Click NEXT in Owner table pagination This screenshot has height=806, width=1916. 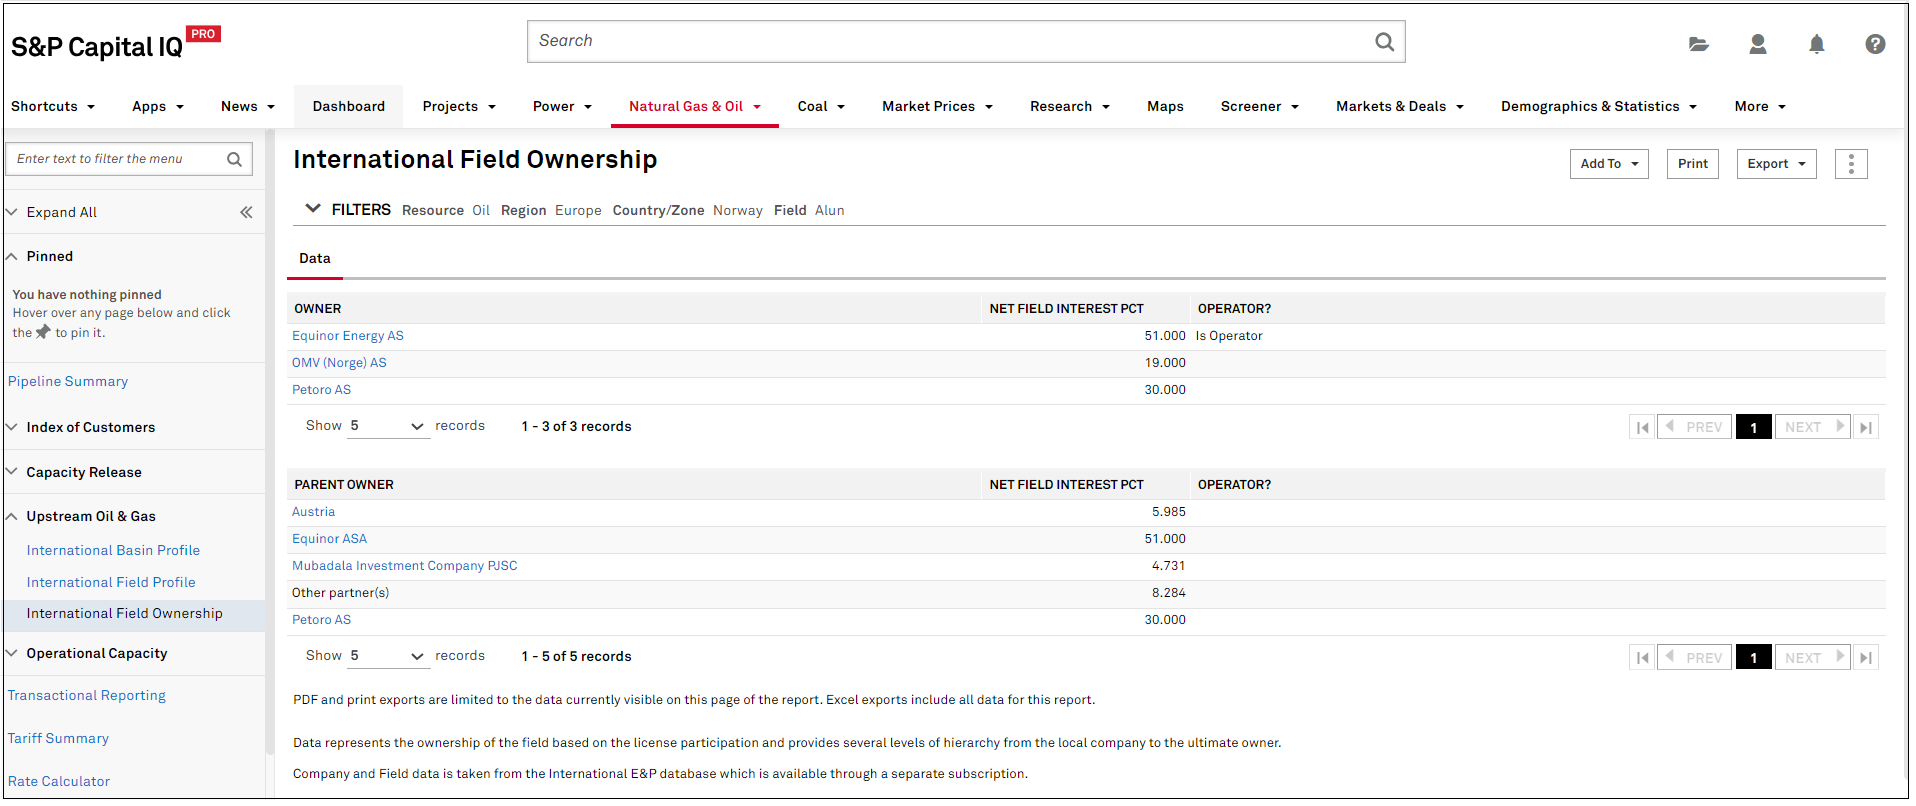(1812, 427)
